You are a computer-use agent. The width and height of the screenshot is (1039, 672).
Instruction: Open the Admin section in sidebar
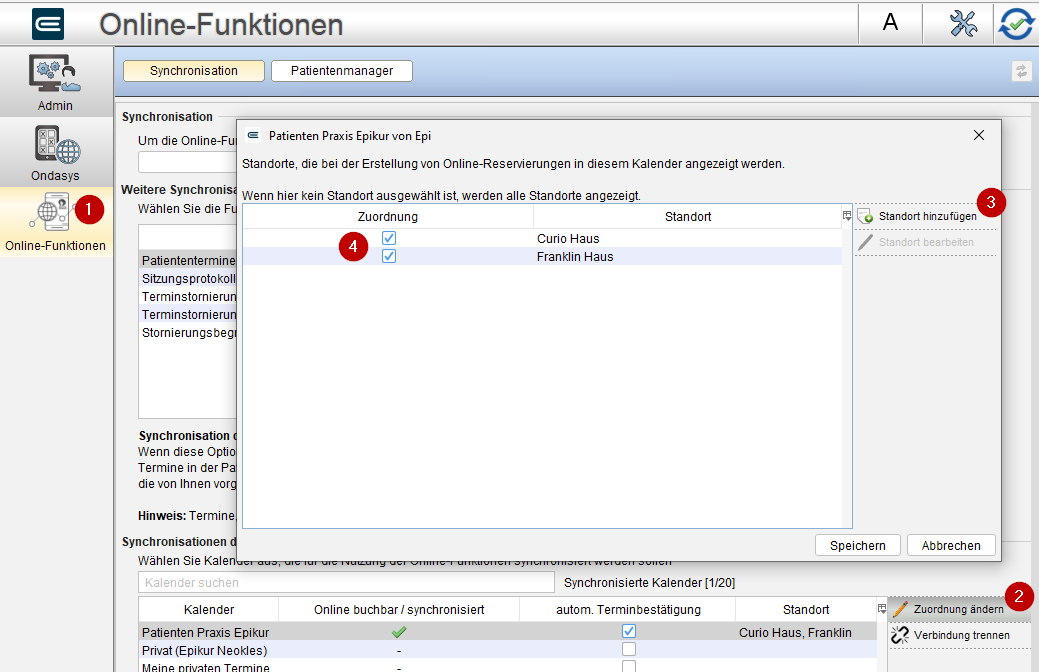pyautogui.click(x=56, y=82)
